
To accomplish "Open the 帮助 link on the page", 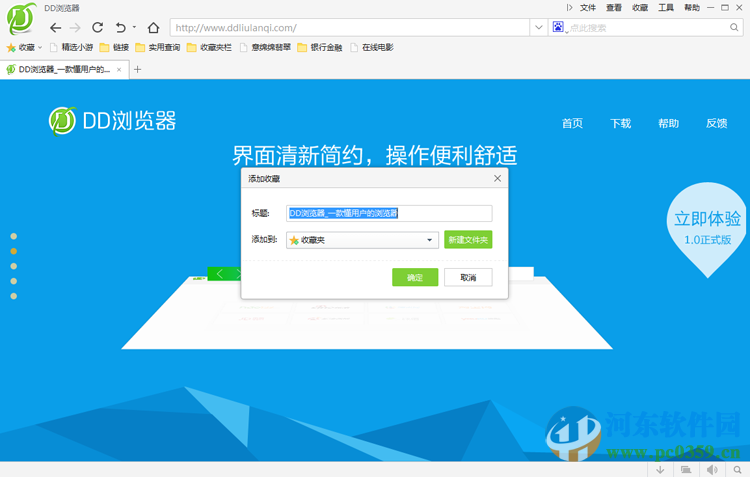I will pos(668,123).
